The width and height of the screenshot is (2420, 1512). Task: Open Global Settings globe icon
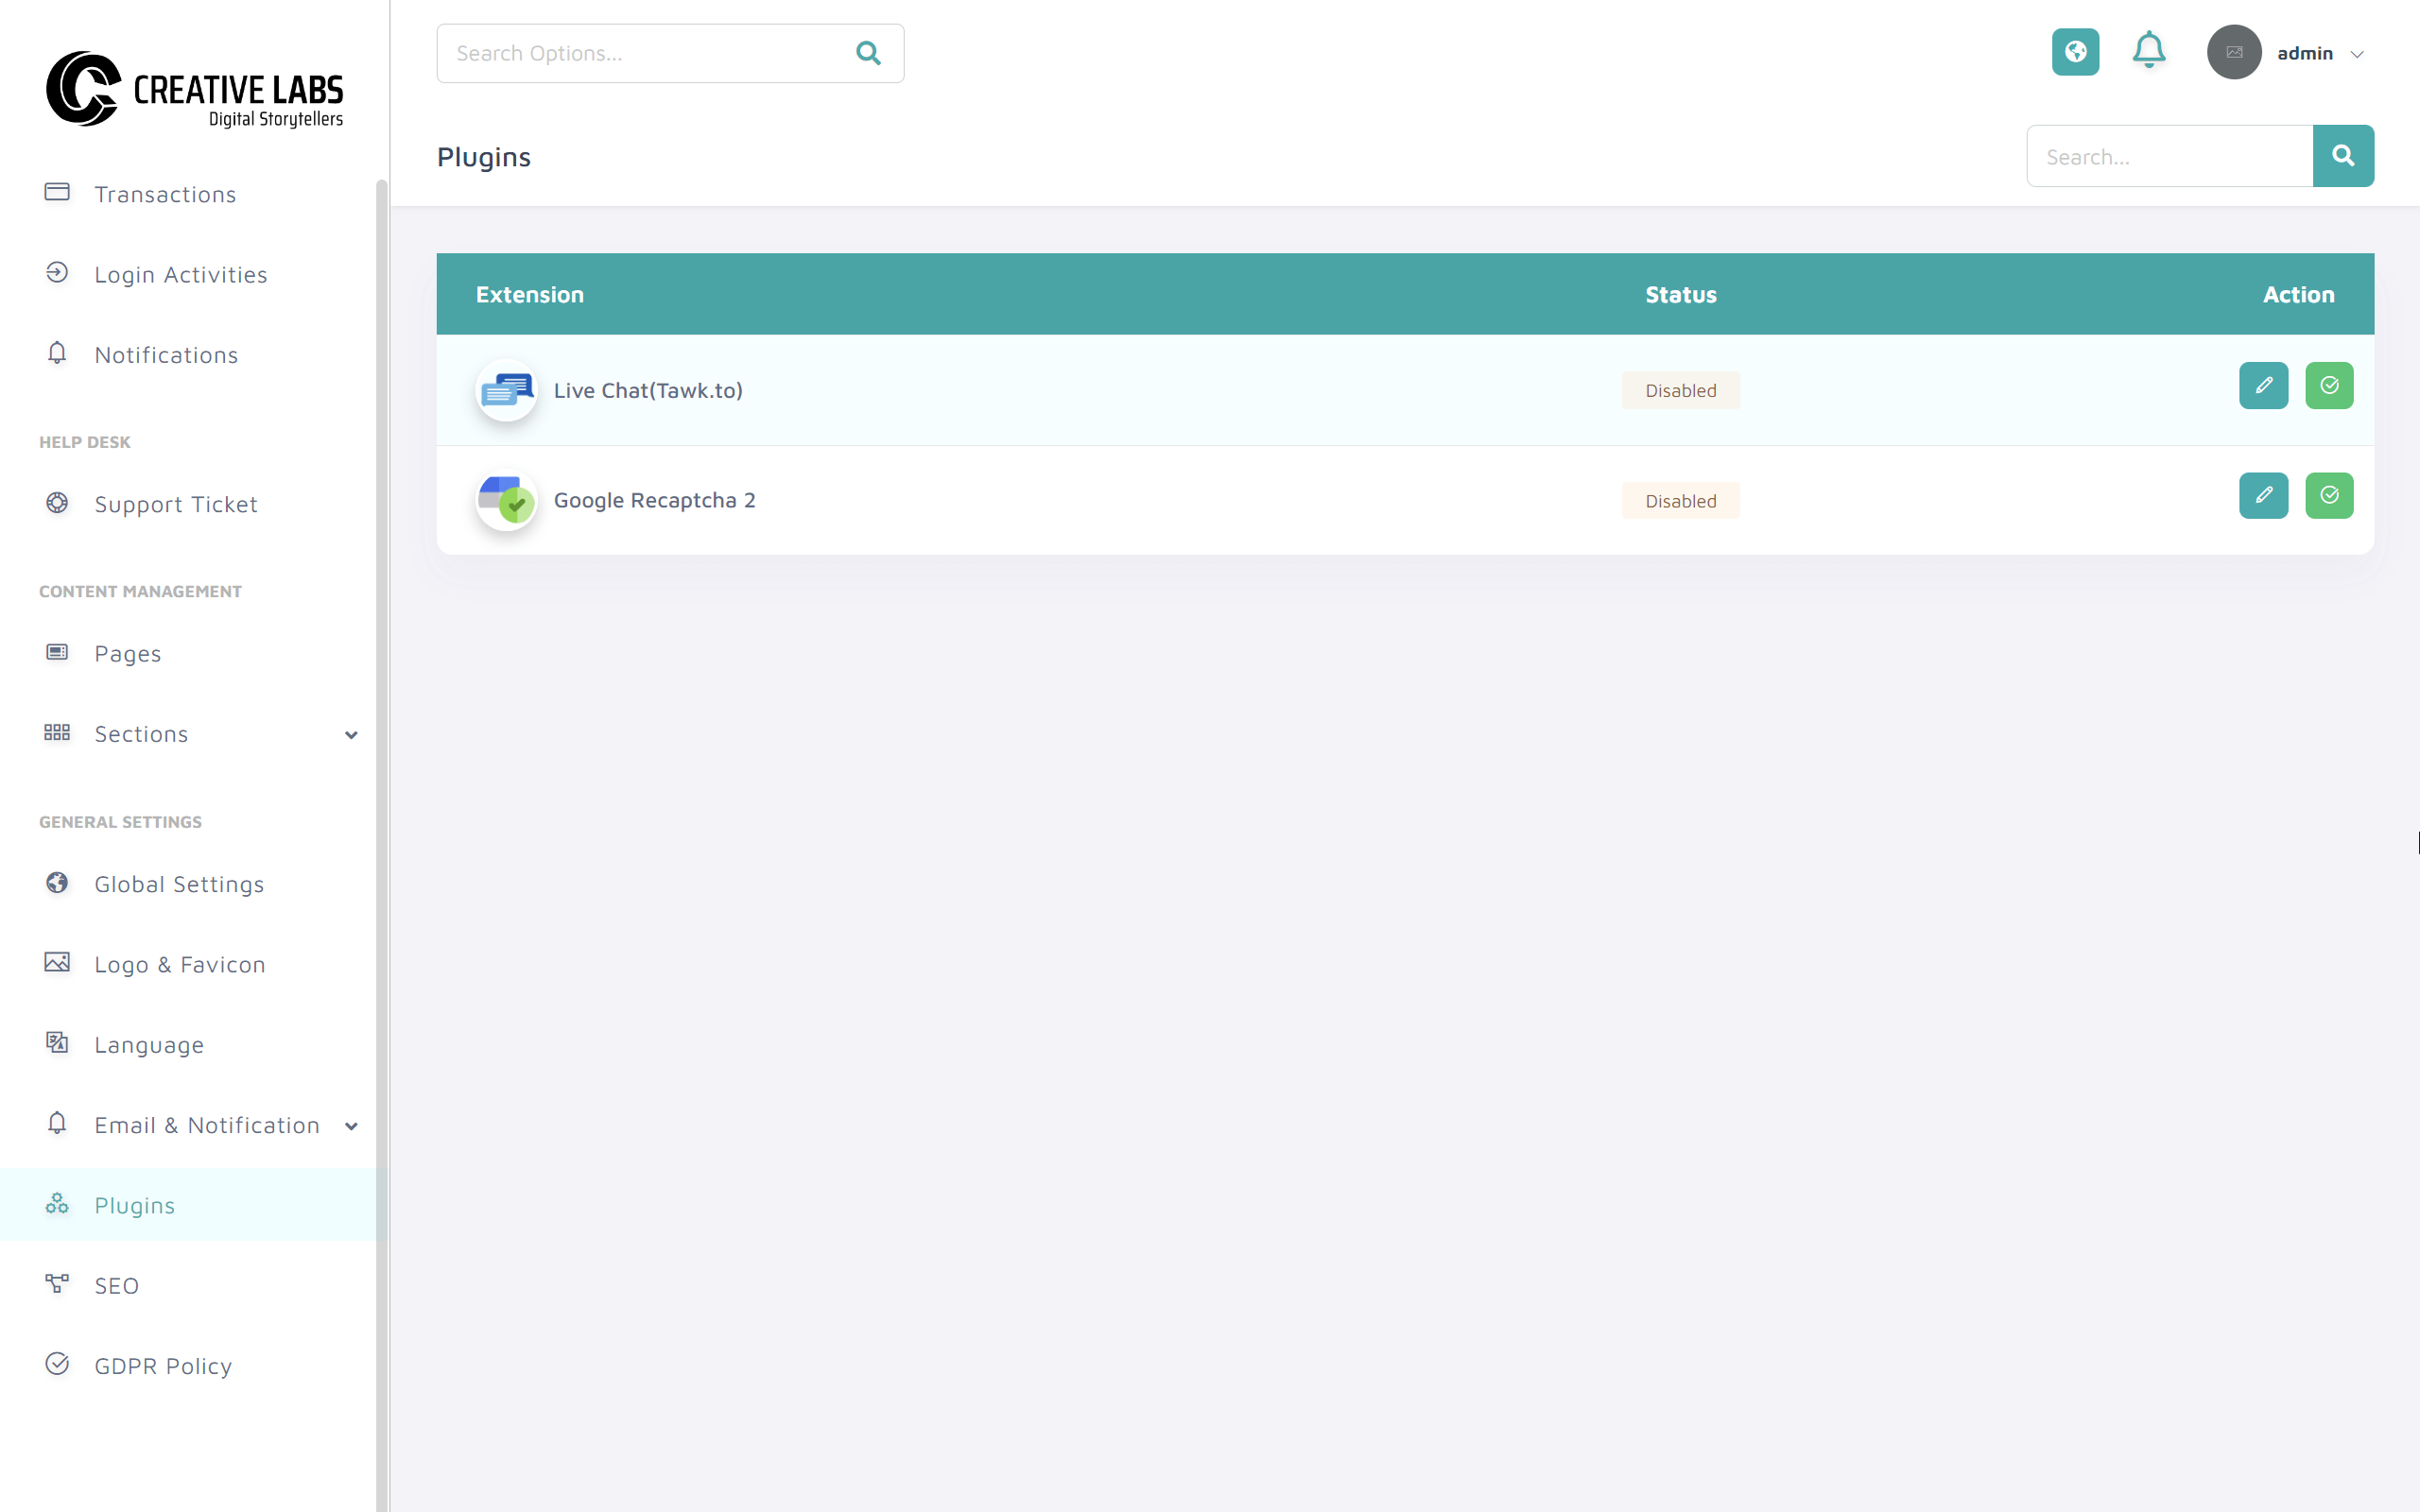[57, 883]
